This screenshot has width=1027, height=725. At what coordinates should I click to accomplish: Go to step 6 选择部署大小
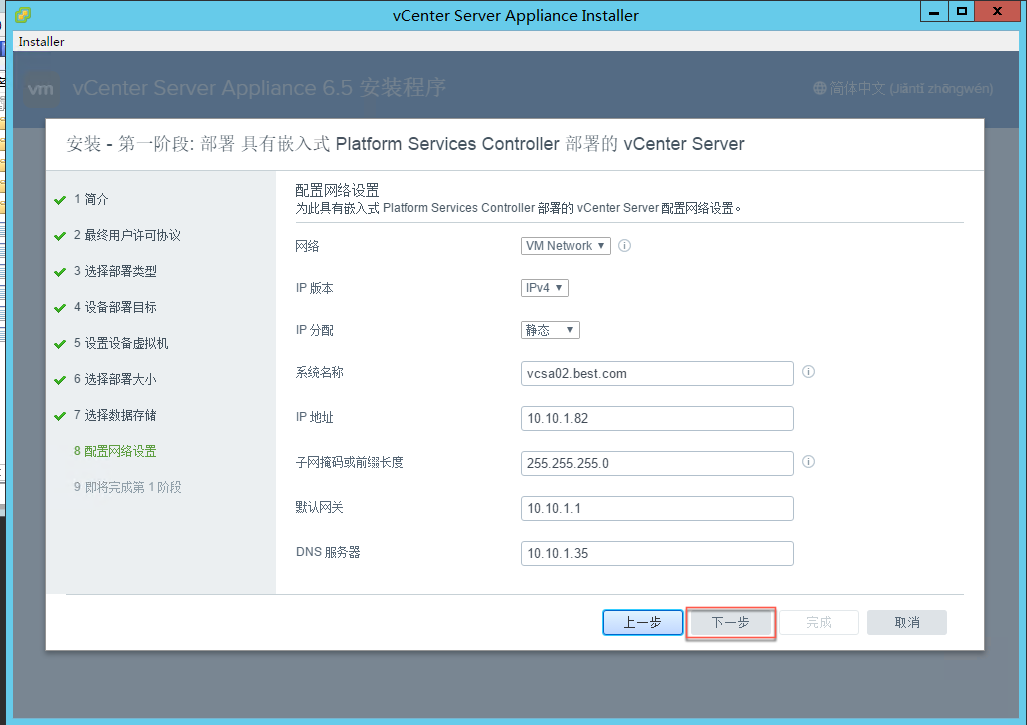pyautogui.click(x=115, y=379)
